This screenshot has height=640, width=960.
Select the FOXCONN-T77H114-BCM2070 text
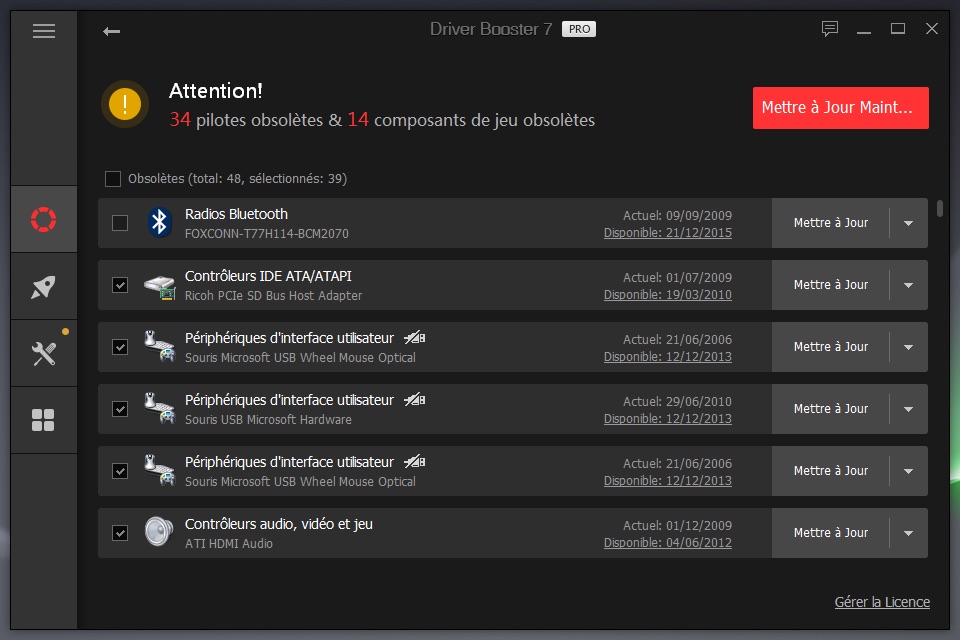click(267, 234)
